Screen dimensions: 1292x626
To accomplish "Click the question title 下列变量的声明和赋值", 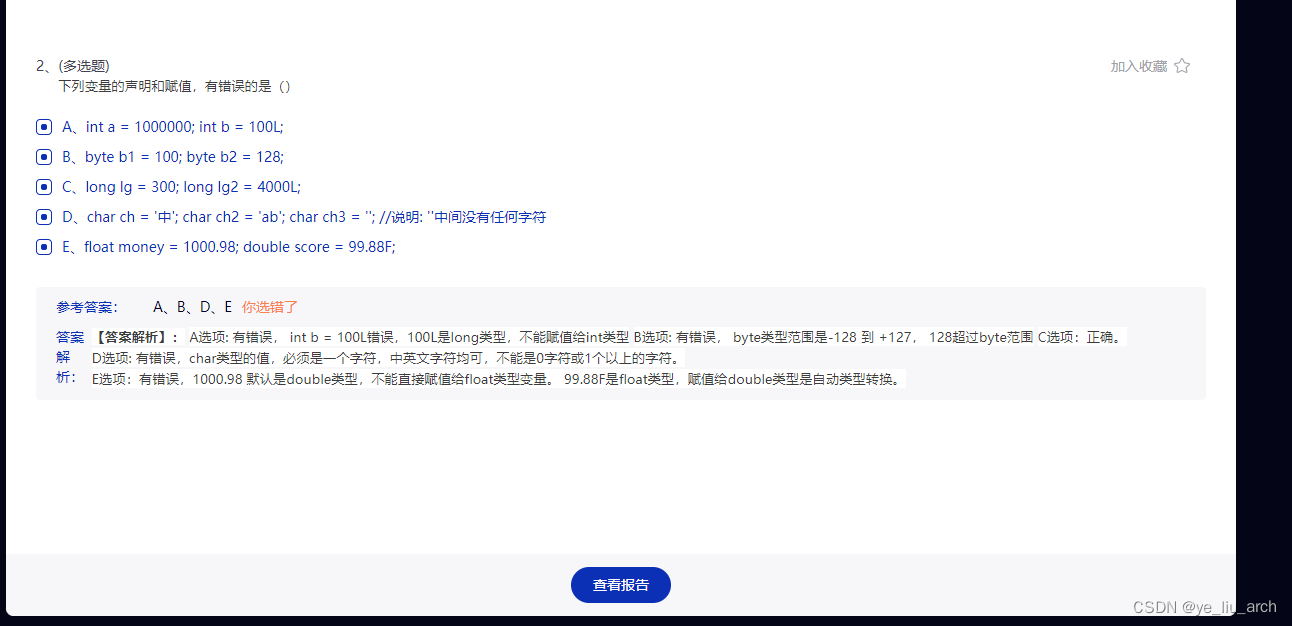I will [x=175, y=86].
